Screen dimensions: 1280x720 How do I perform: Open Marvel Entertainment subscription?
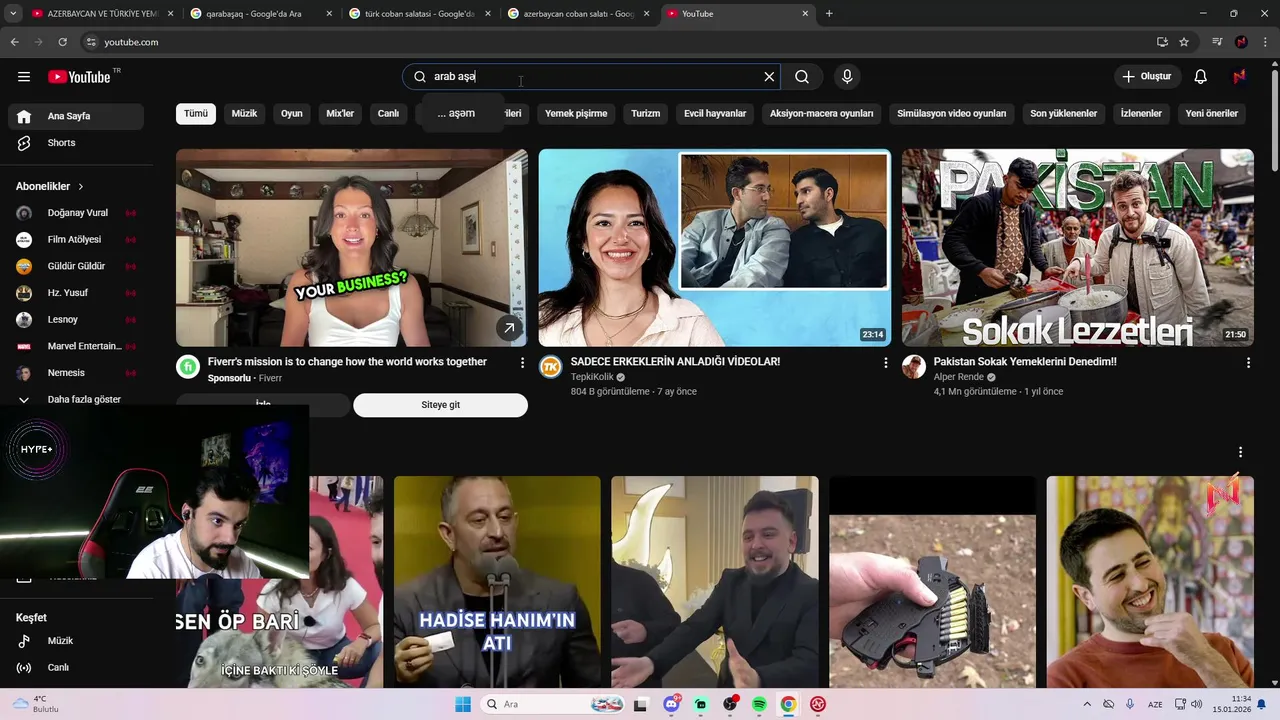76,346
